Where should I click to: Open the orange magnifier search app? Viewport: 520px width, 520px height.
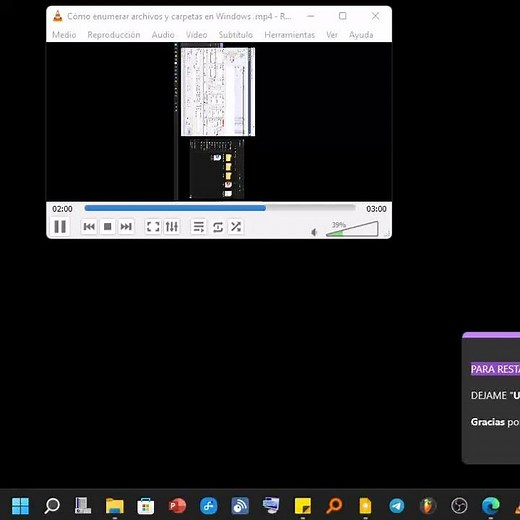(x=334, y=506)
